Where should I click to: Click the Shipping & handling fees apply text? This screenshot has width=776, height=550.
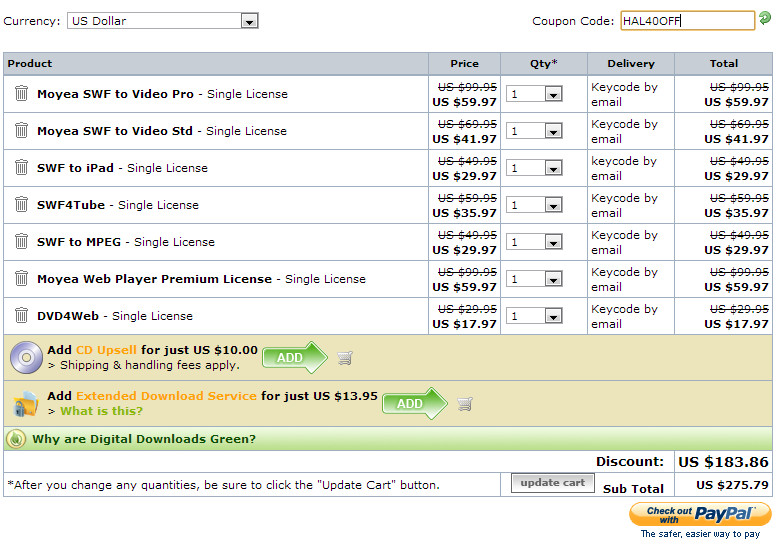(149, 365)
